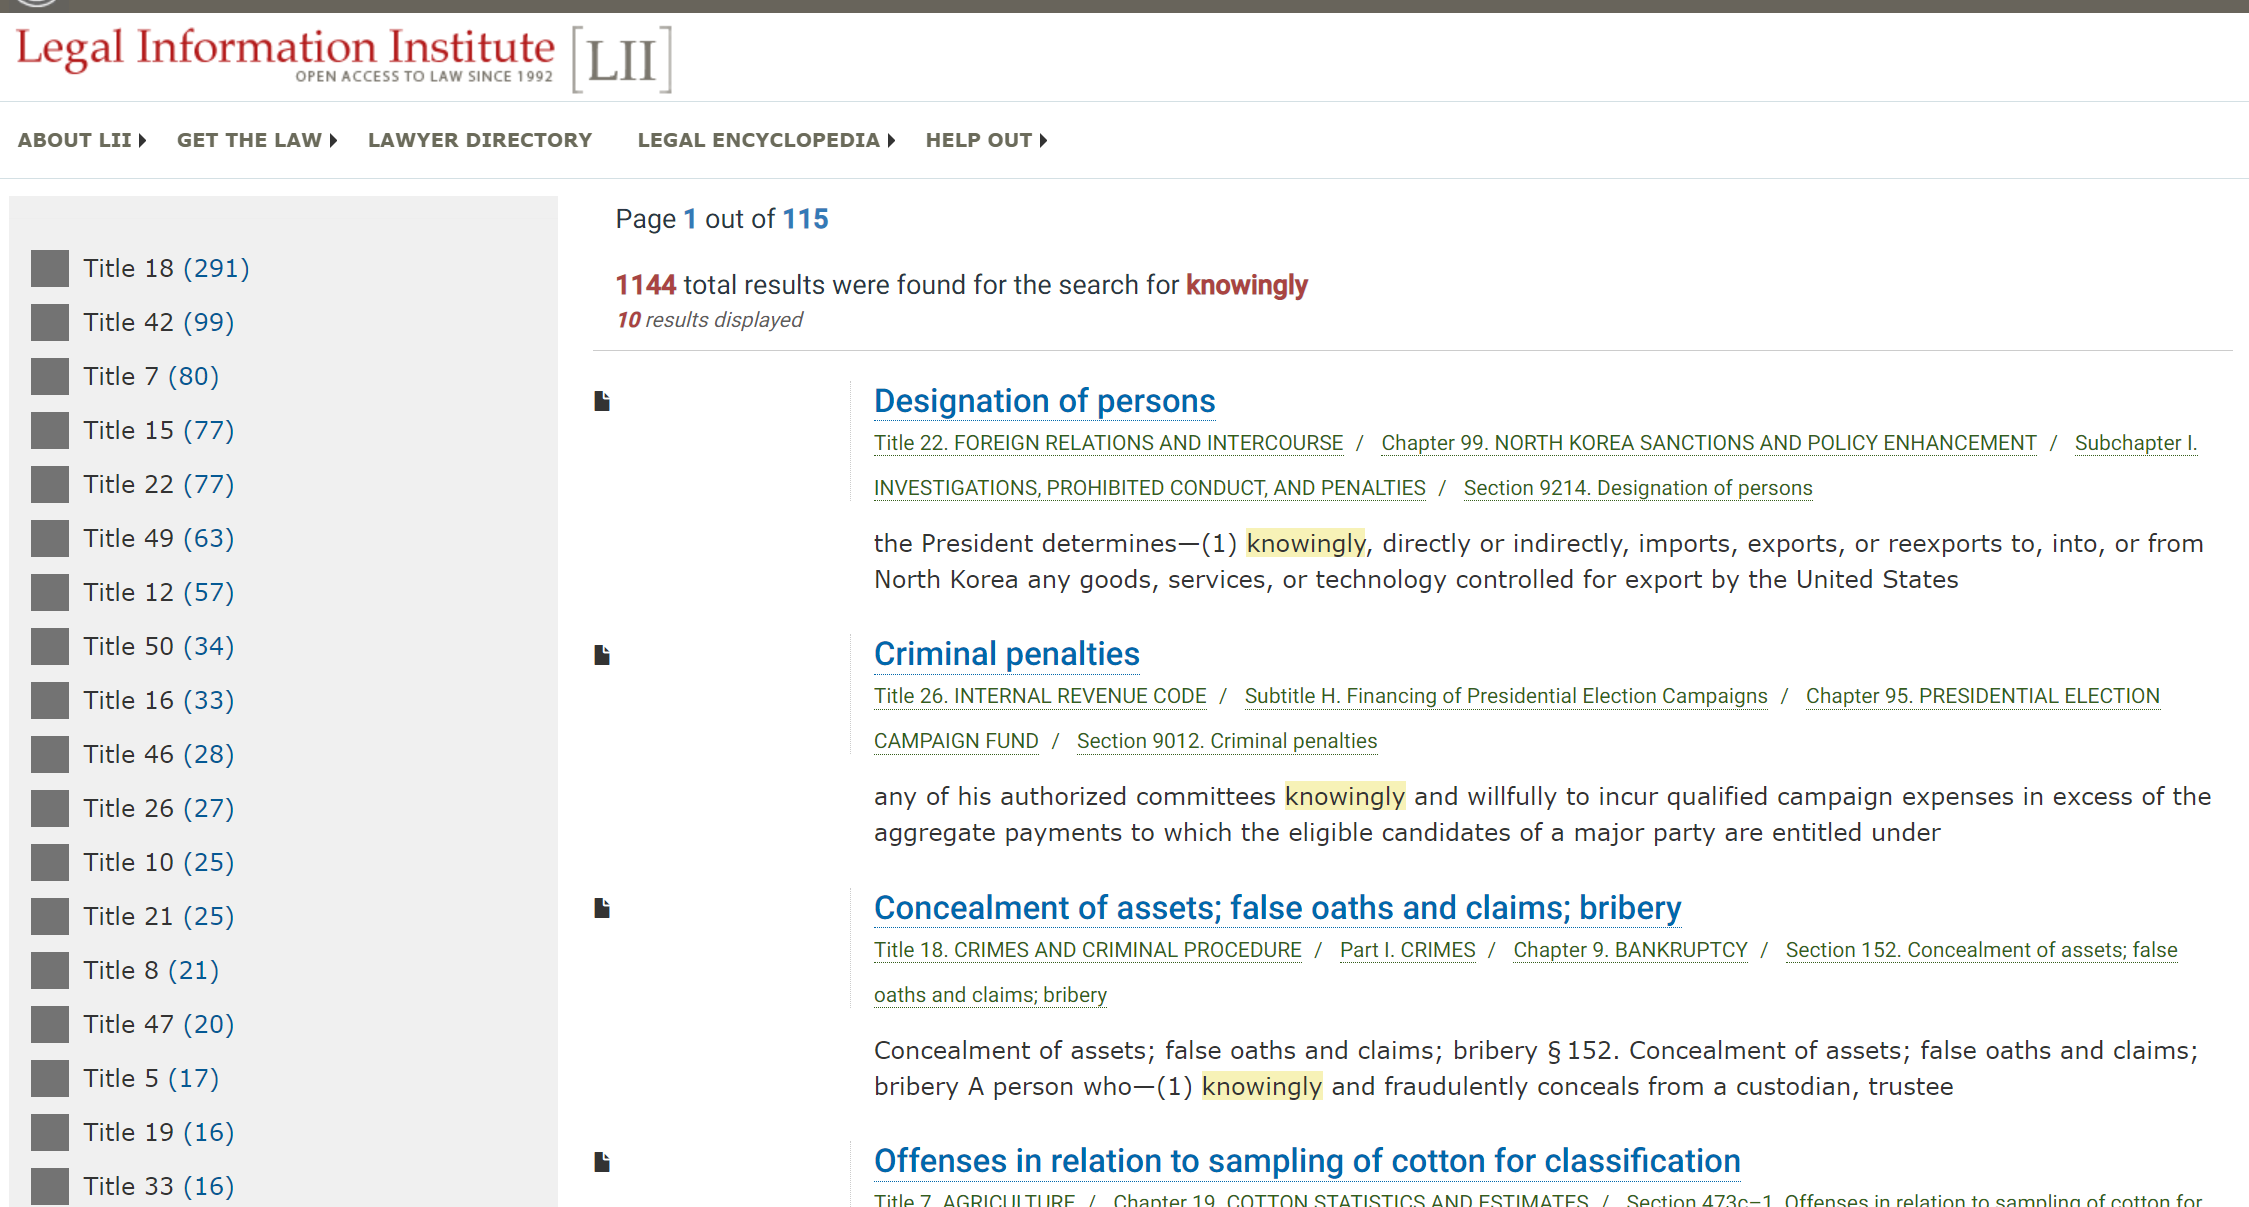Follow Part I. CRIMES breadcrumb

point(1407,950)
